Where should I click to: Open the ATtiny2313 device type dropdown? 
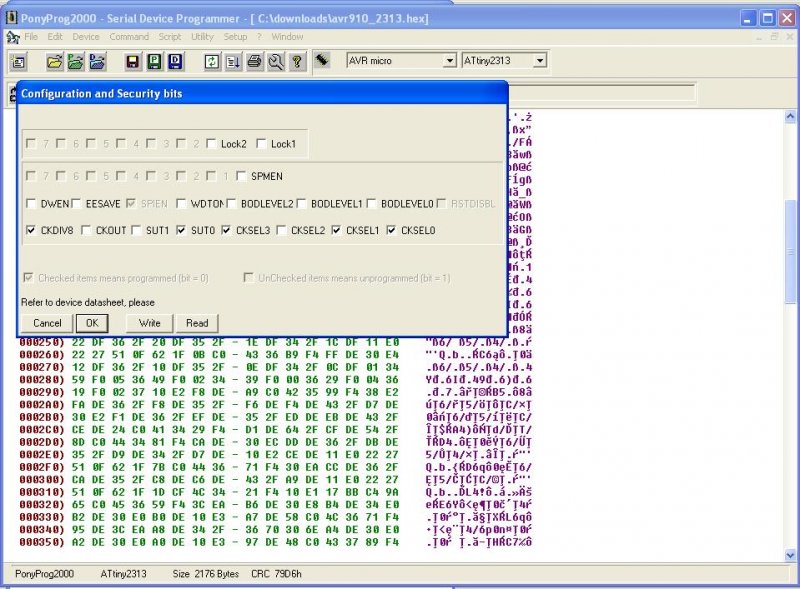click(x=540, y=61)
